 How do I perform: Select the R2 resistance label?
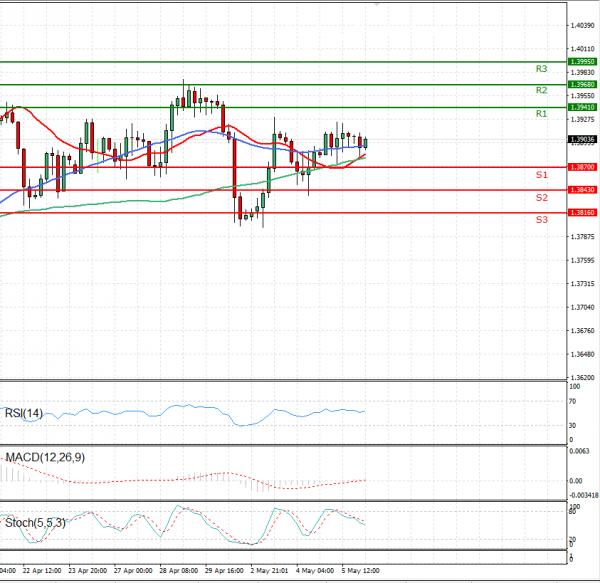(x=541, y=90)
